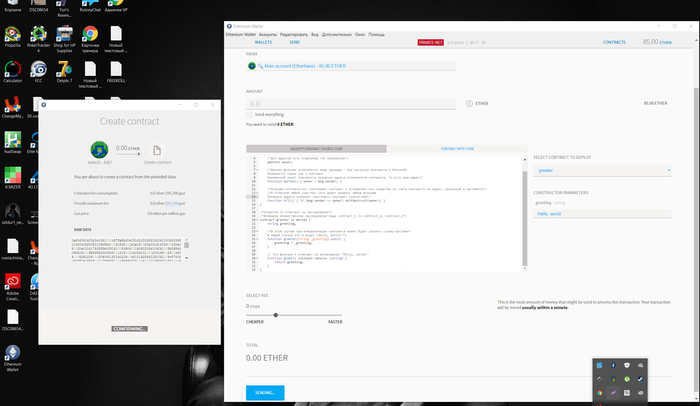Viewport: 700px width, 406px height.
Task: Open the HudSwap desktop shortcut
Action: [12, 143]
